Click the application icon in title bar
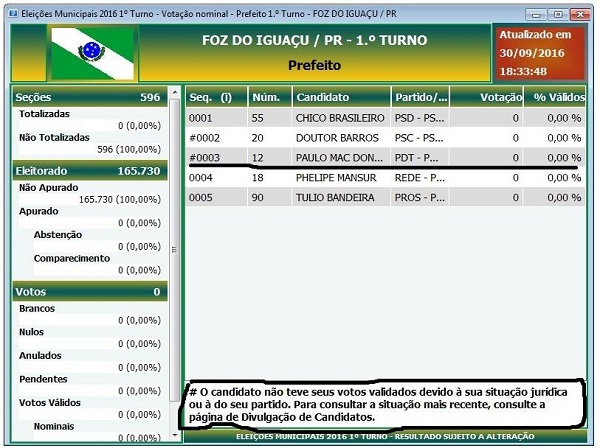The height and width of the screenshot is (448, 600). pyautogui.click(x=10, y=10)
